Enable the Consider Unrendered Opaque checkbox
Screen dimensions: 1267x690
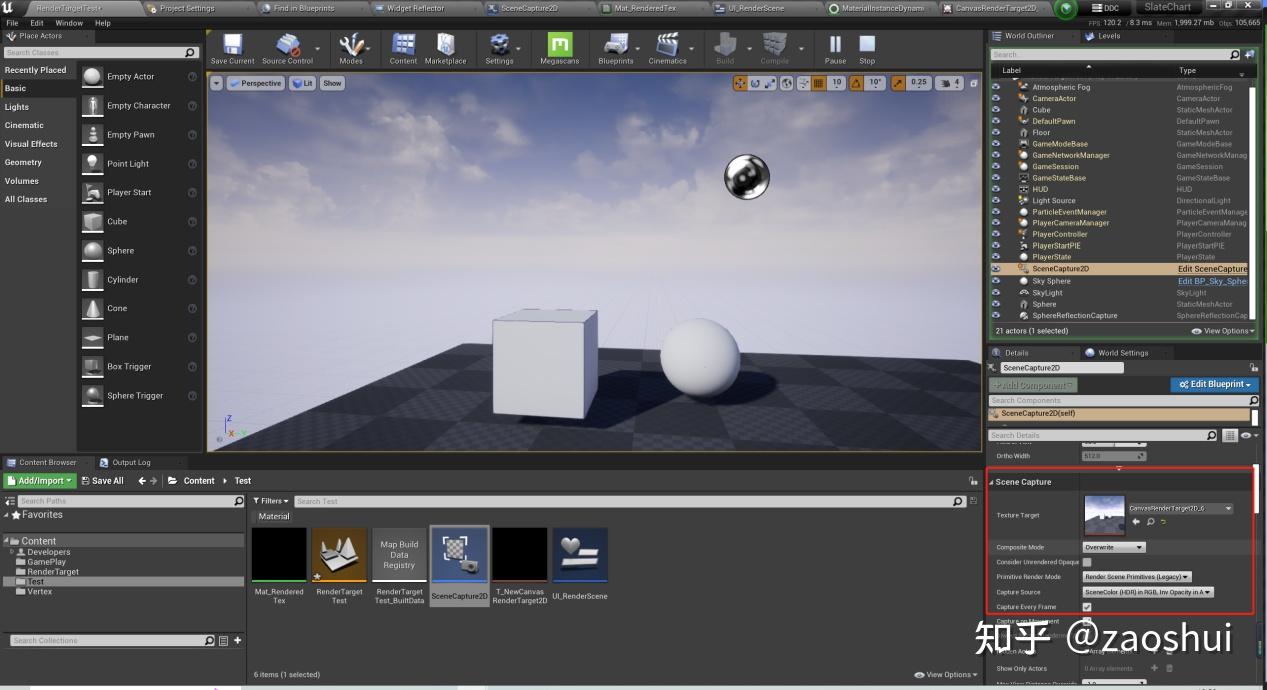1087,562
